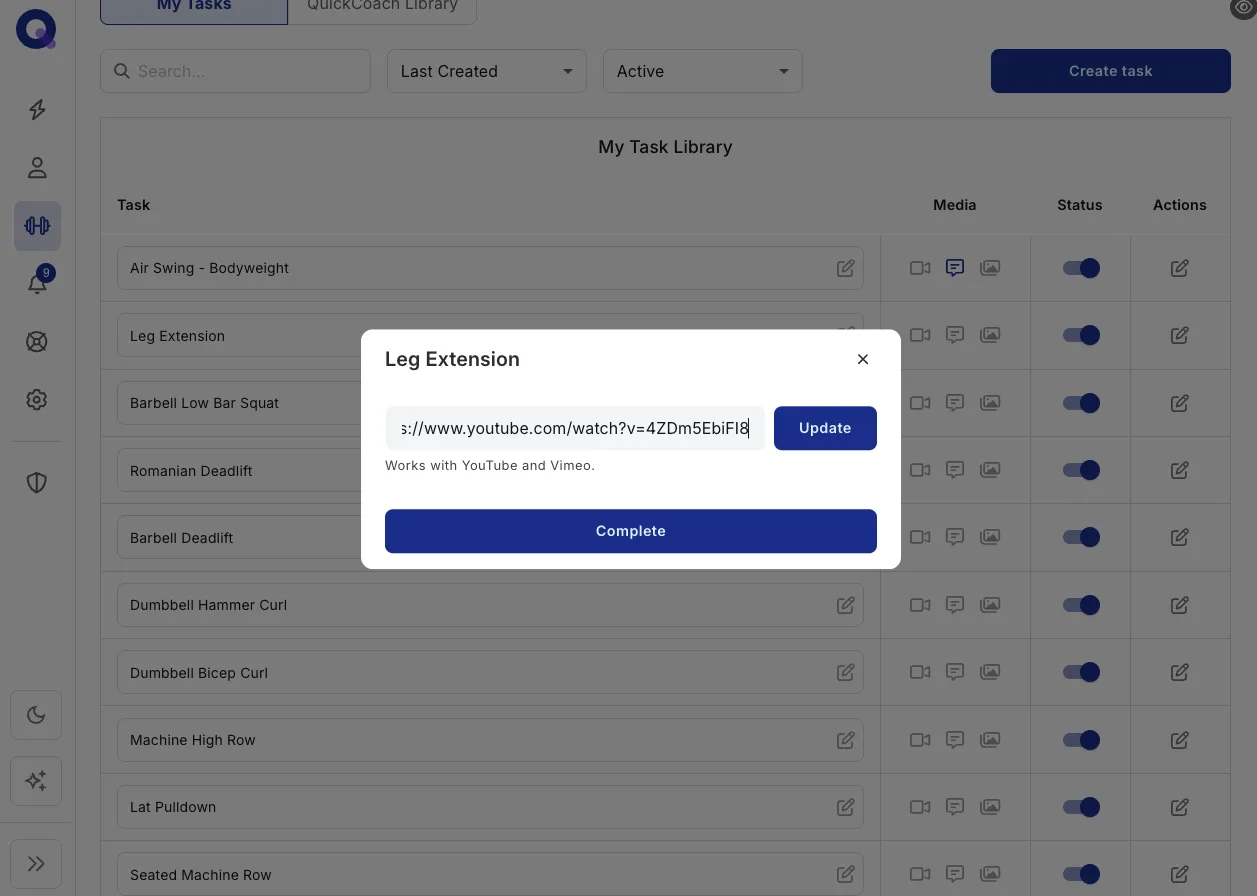The image size is (1257, 896).
Task: Switch to My Tasks tab
Action: [x=194, y=8]
